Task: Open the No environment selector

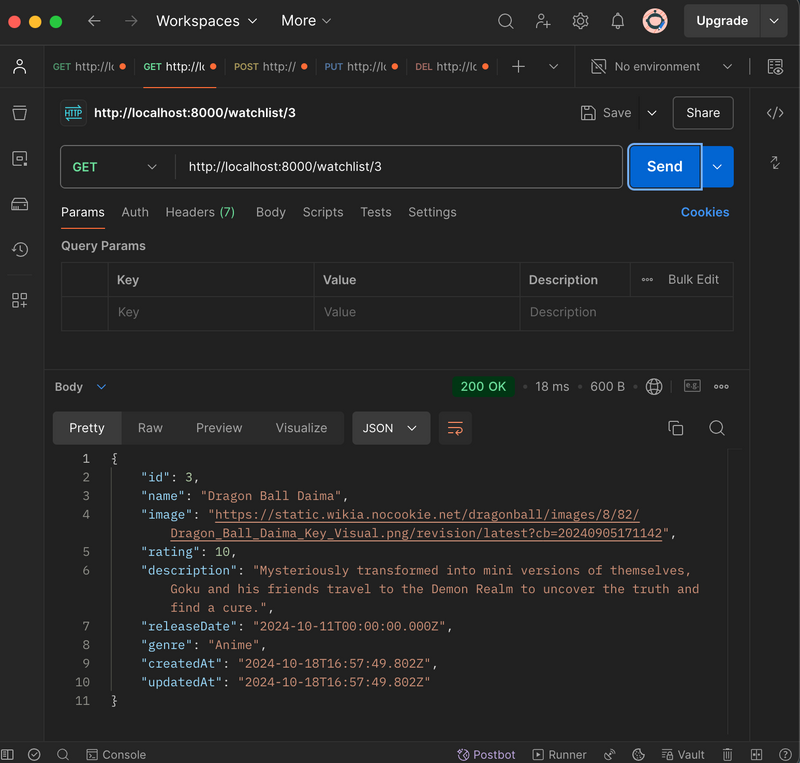Action: (x=662, y=66)
